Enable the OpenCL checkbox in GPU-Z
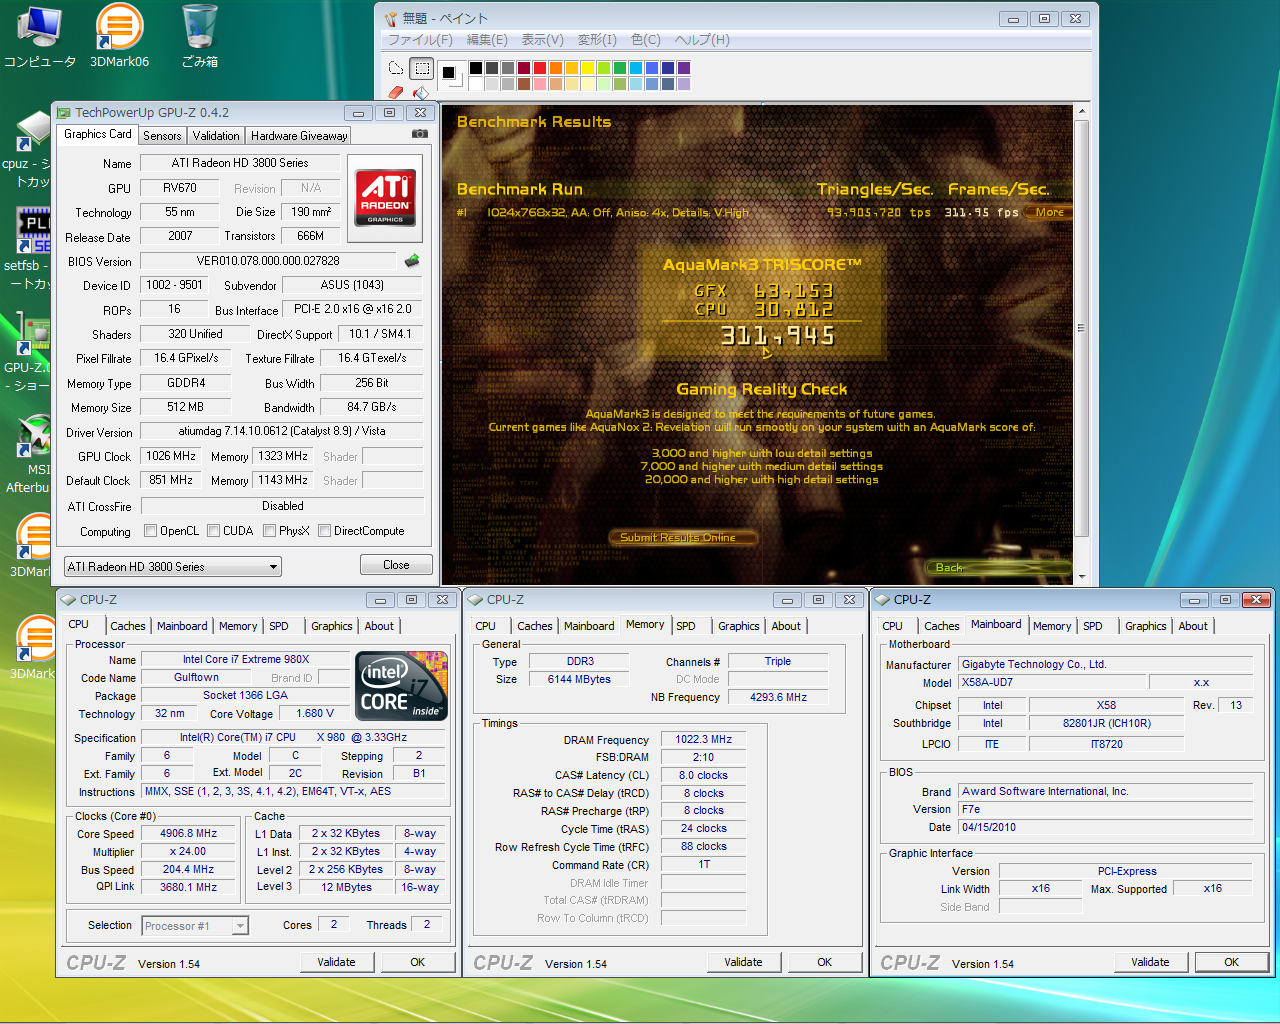 (x=150, y=531)
